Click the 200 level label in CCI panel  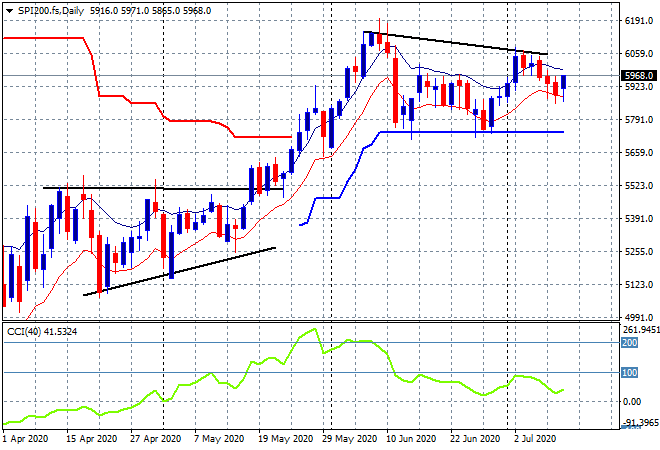pyautogui.click(x=630, y=343)
